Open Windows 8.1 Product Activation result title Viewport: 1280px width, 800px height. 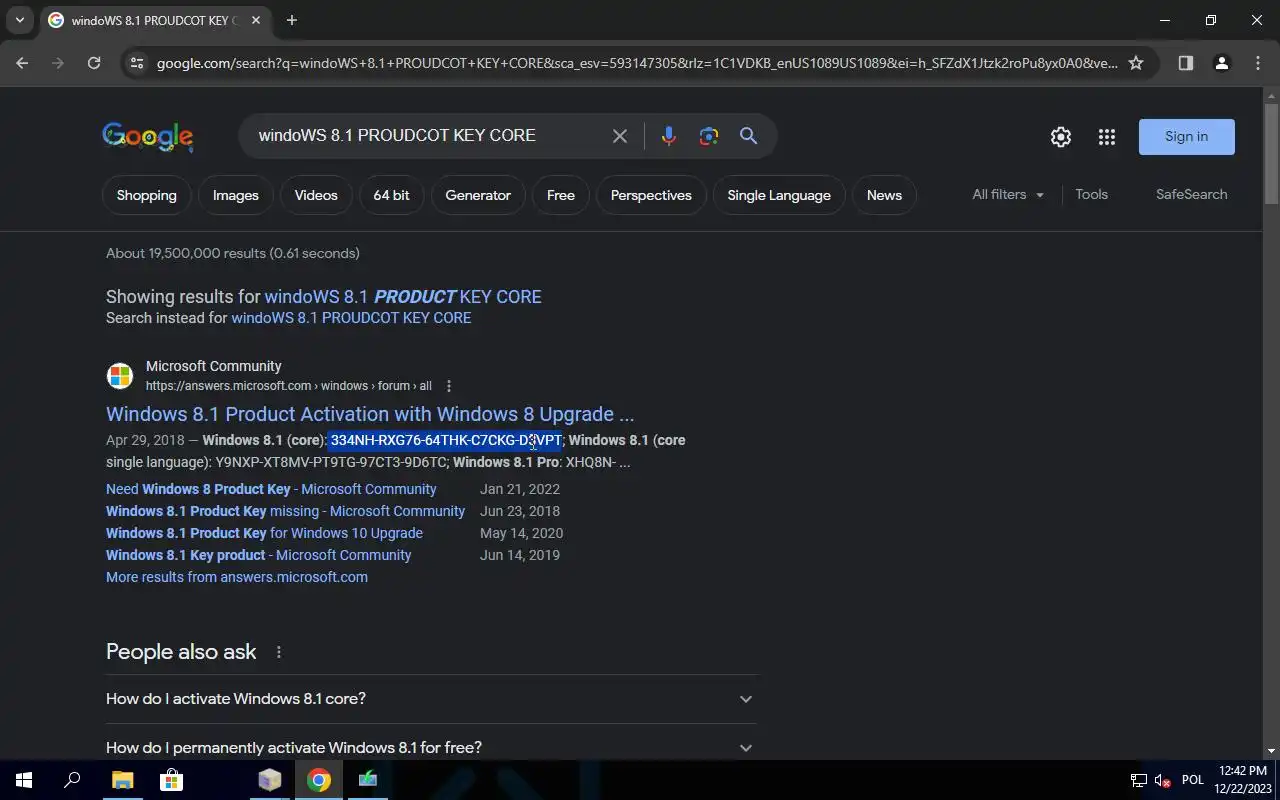pos(370,414)
